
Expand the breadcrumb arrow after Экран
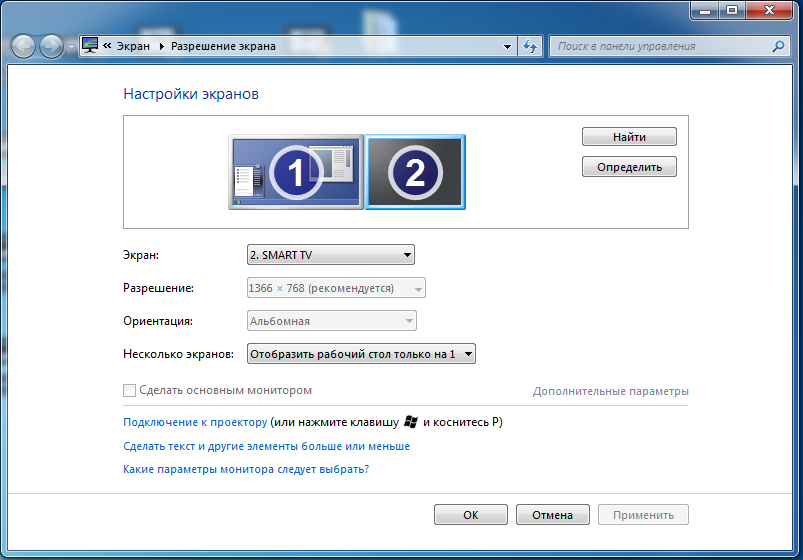coord(161,46)
